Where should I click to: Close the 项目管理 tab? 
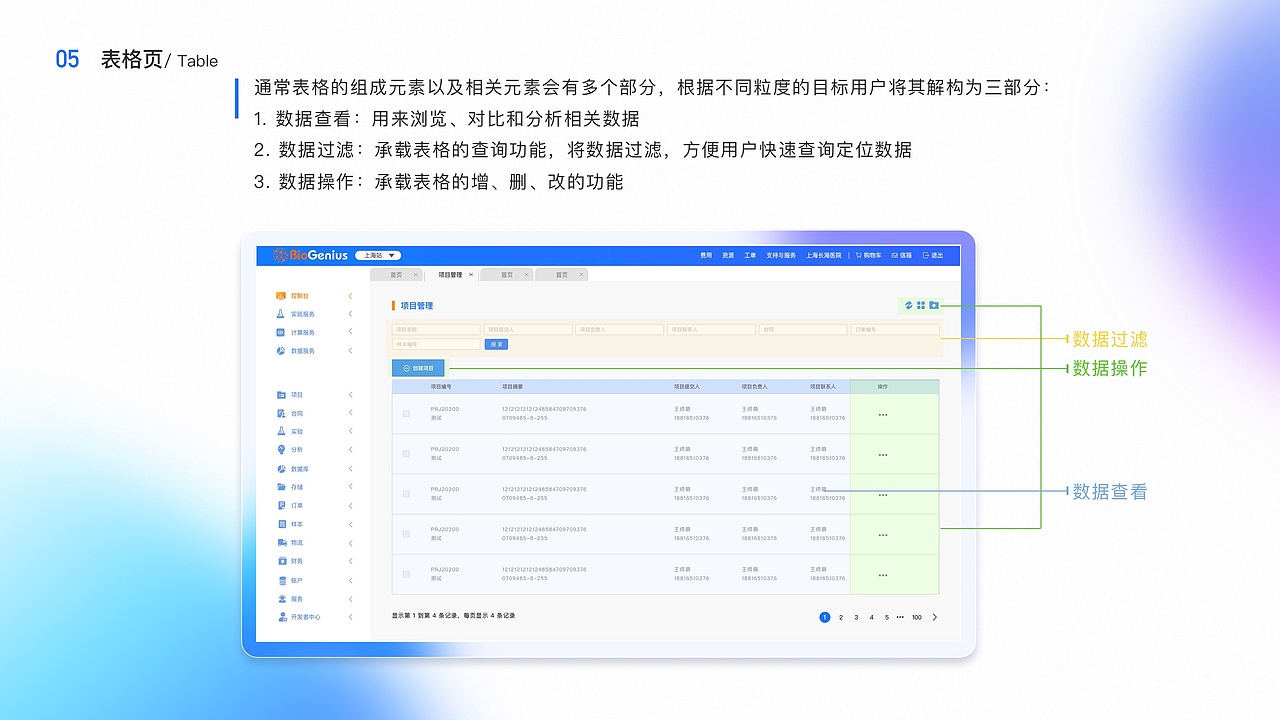tap(471, 274)
